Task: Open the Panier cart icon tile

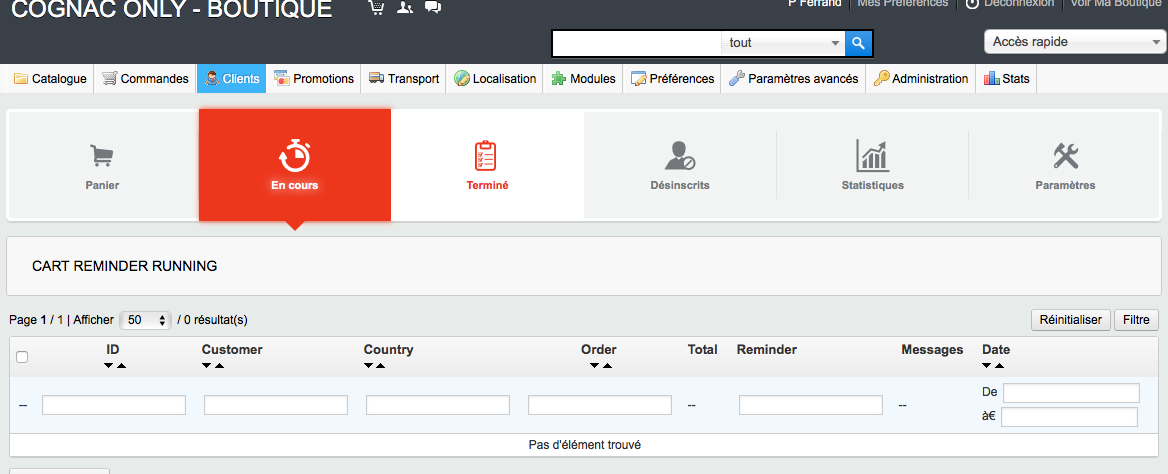Action: click(x=101, y=157)
